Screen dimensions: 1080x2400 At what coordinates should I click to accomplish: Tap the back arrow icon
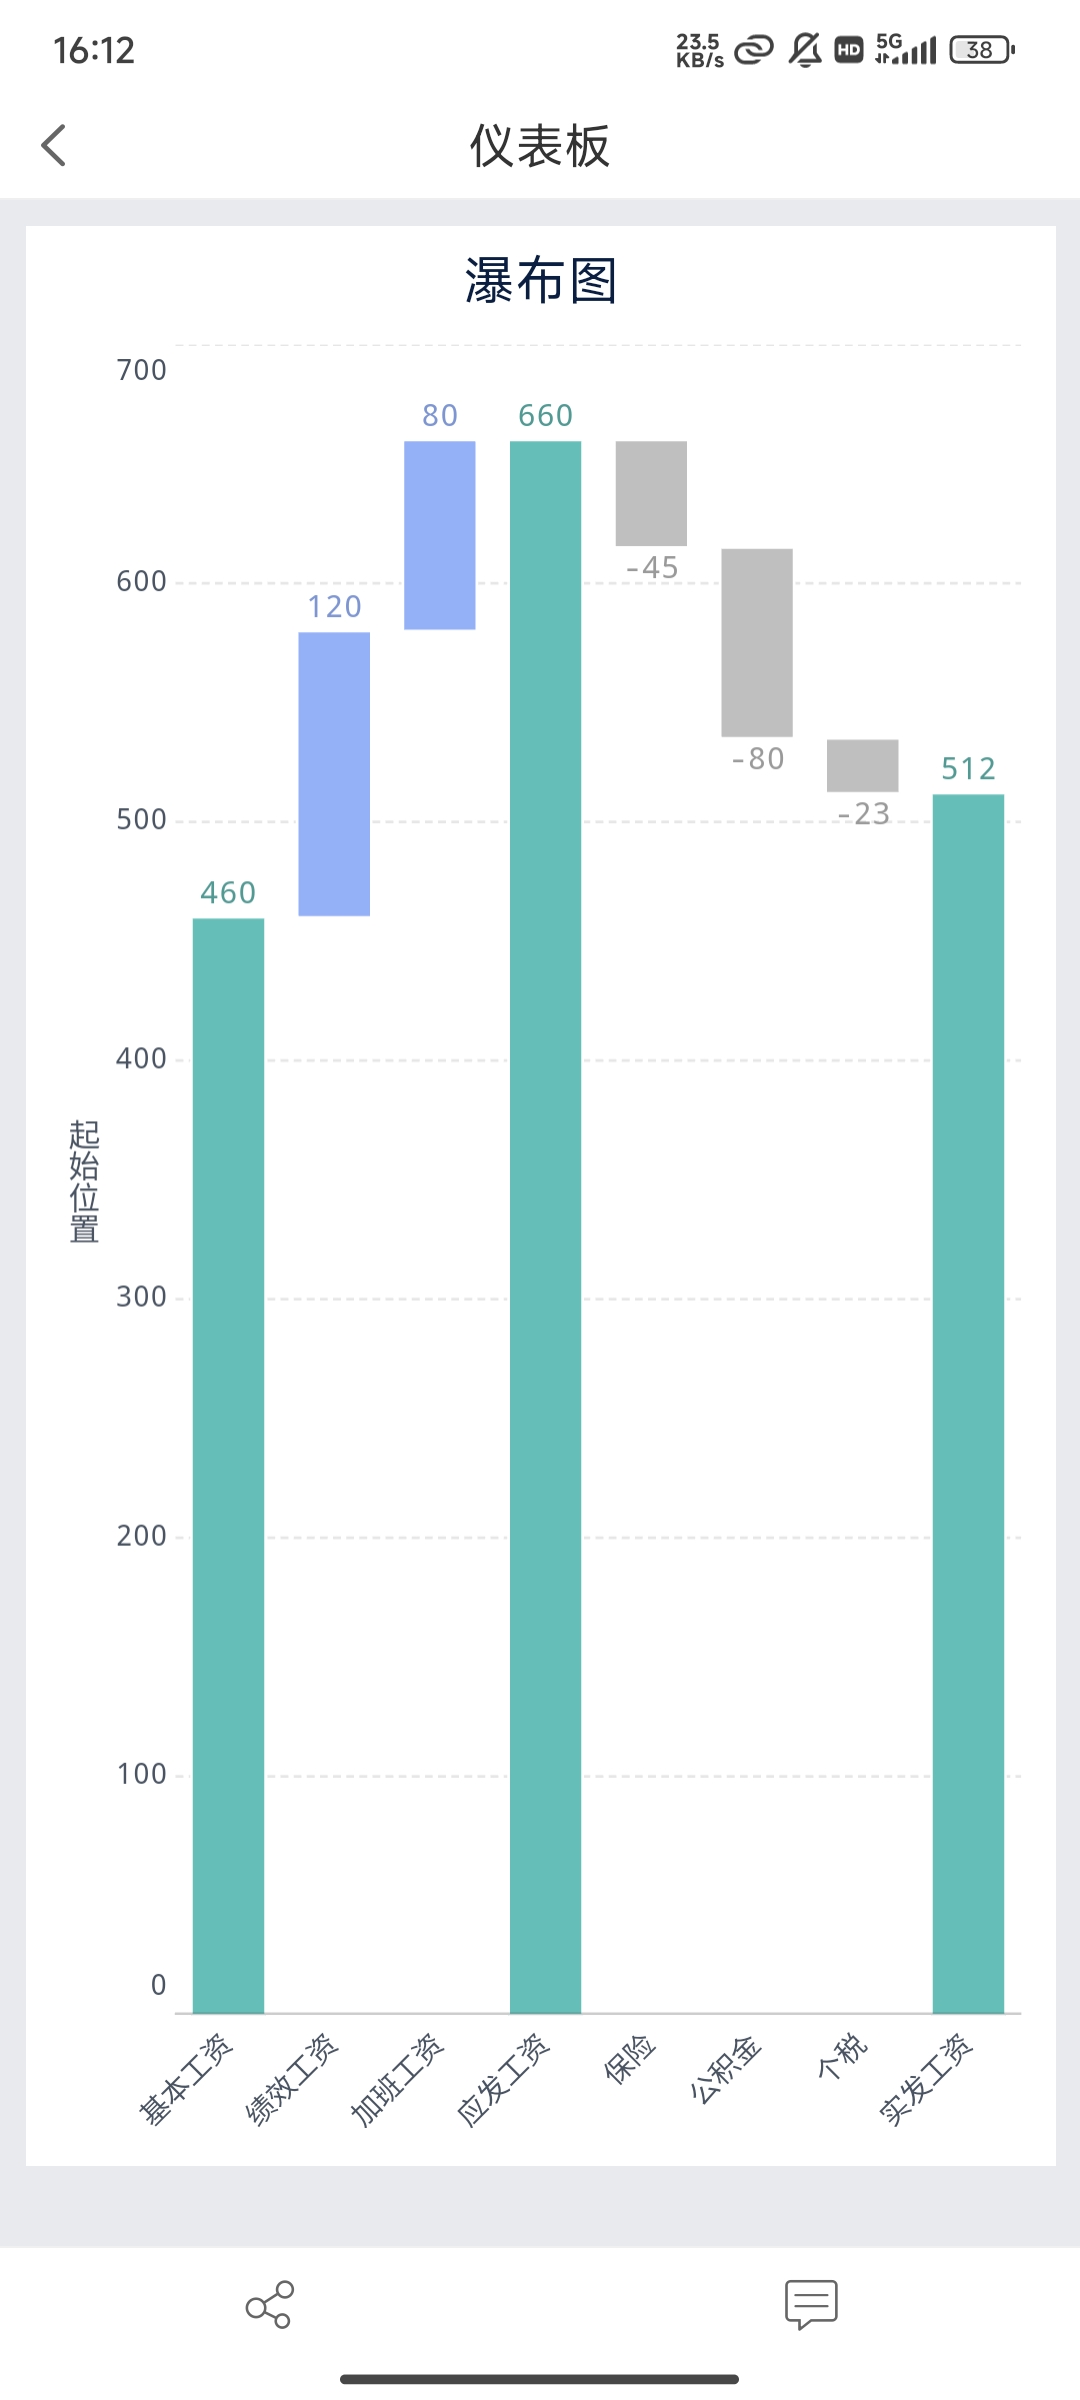coord(54,145)
